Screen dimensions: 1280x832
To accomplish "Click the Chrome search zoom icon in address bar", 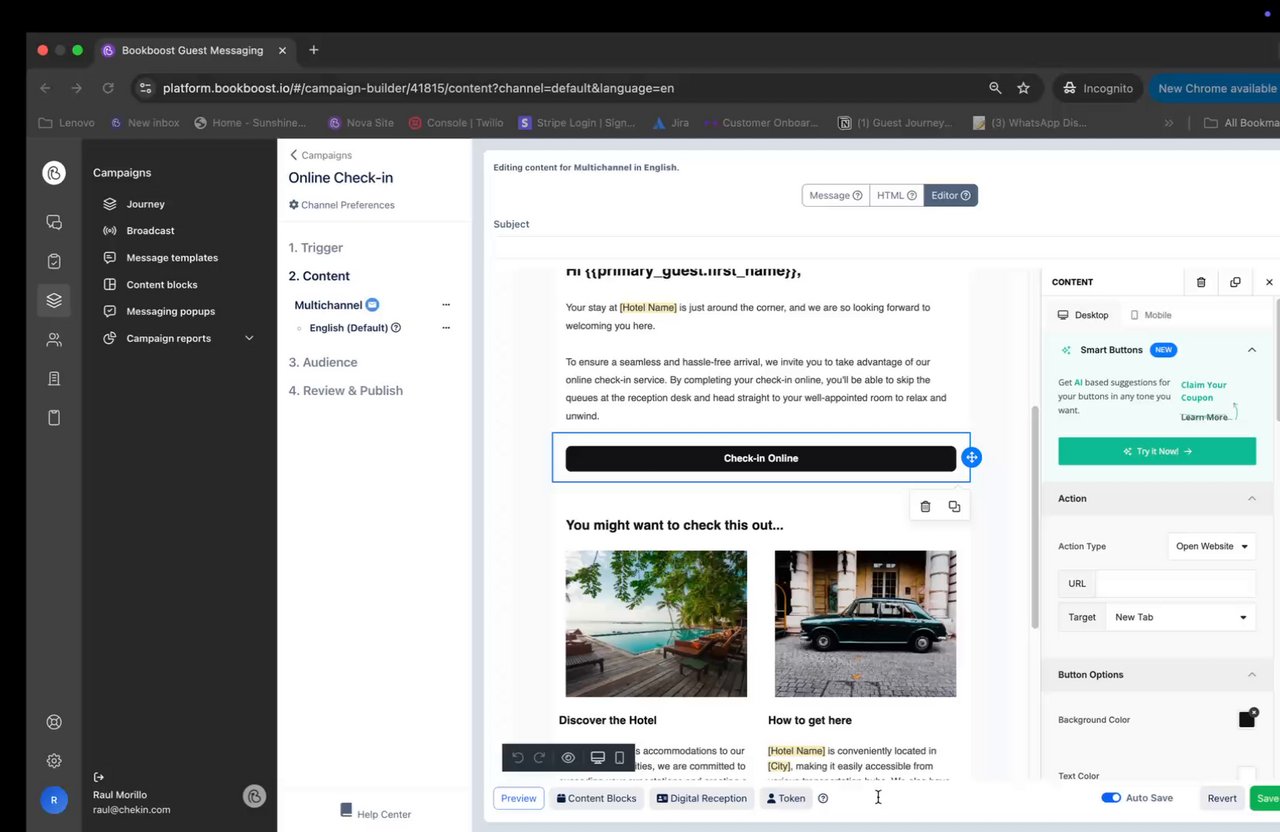I will (995, 88).
